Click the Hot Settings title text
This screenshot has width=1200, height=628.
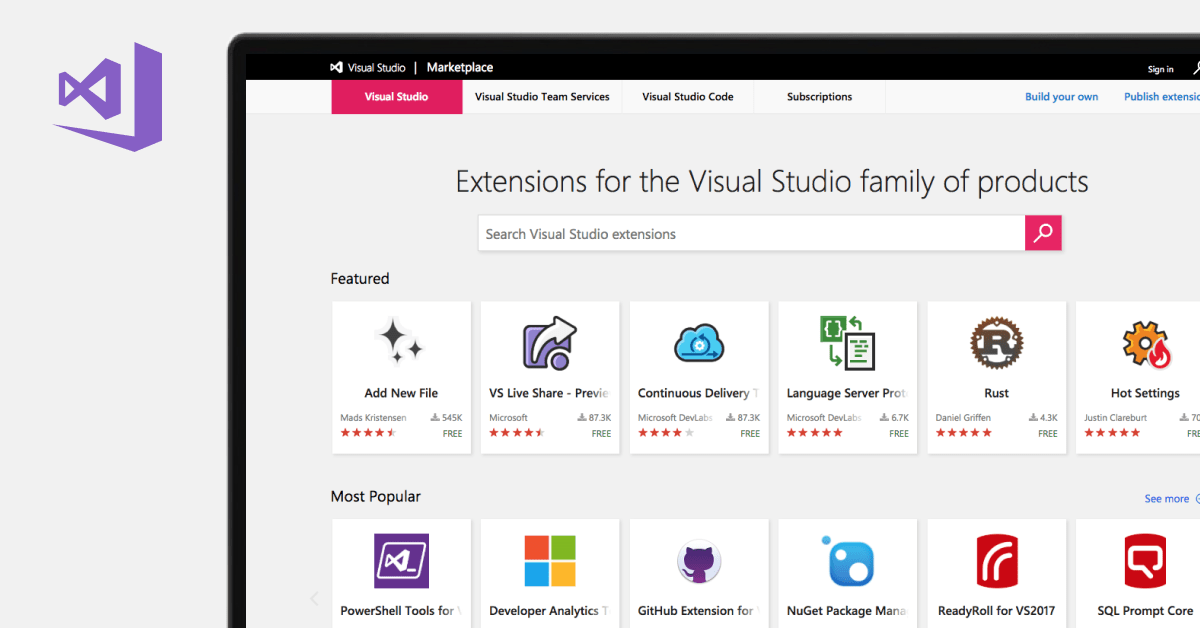coord(1145,393)
